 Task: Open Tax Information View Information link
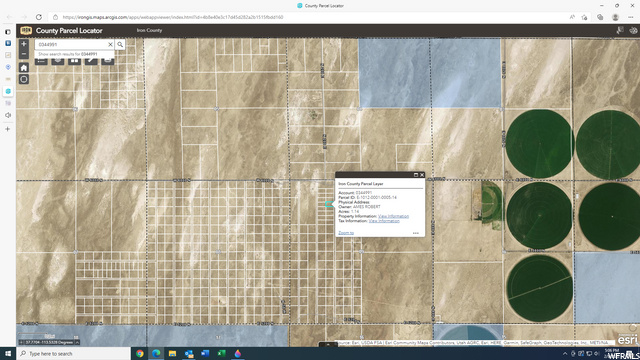[384, 221]
